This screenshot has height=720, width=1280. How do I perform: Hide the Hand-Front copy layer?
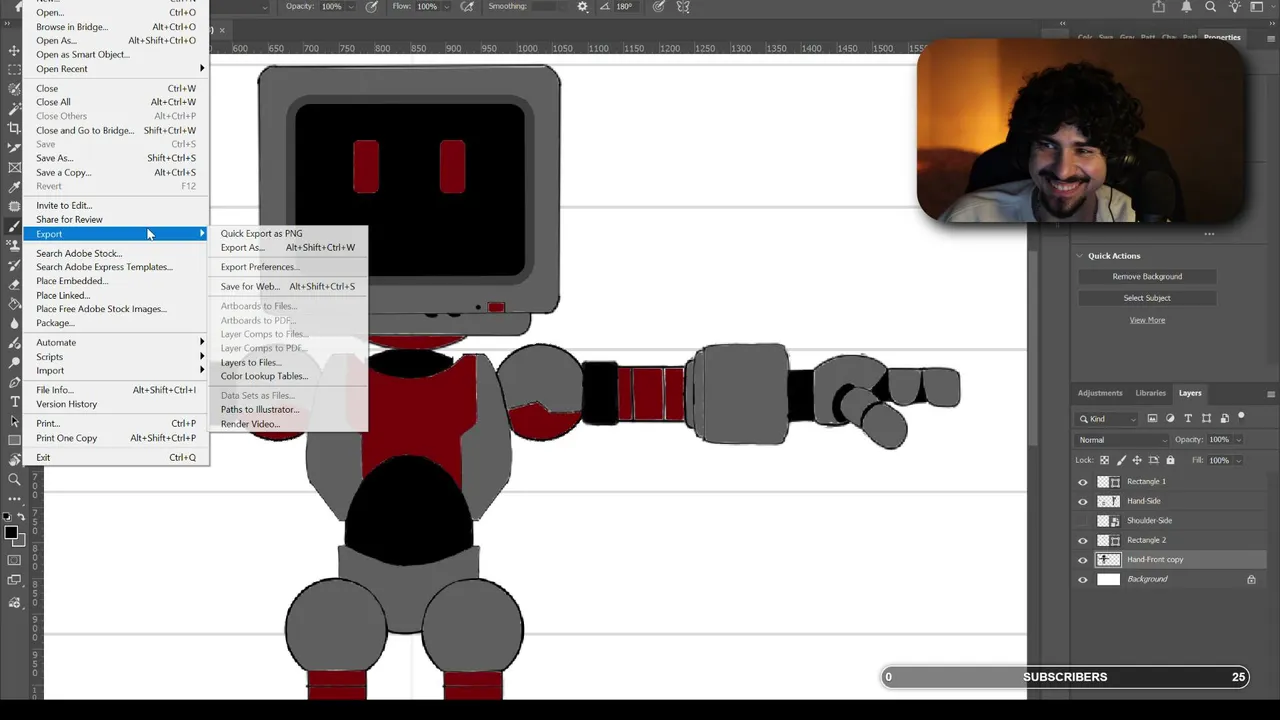point(1082,560)
